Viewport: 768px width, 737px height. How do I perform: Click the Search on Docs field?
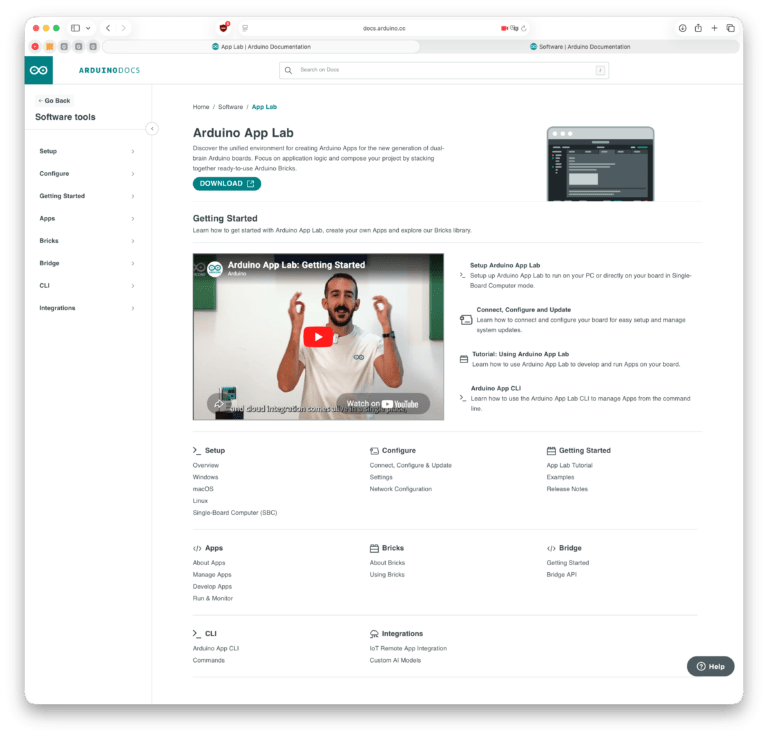coord(444,70)
